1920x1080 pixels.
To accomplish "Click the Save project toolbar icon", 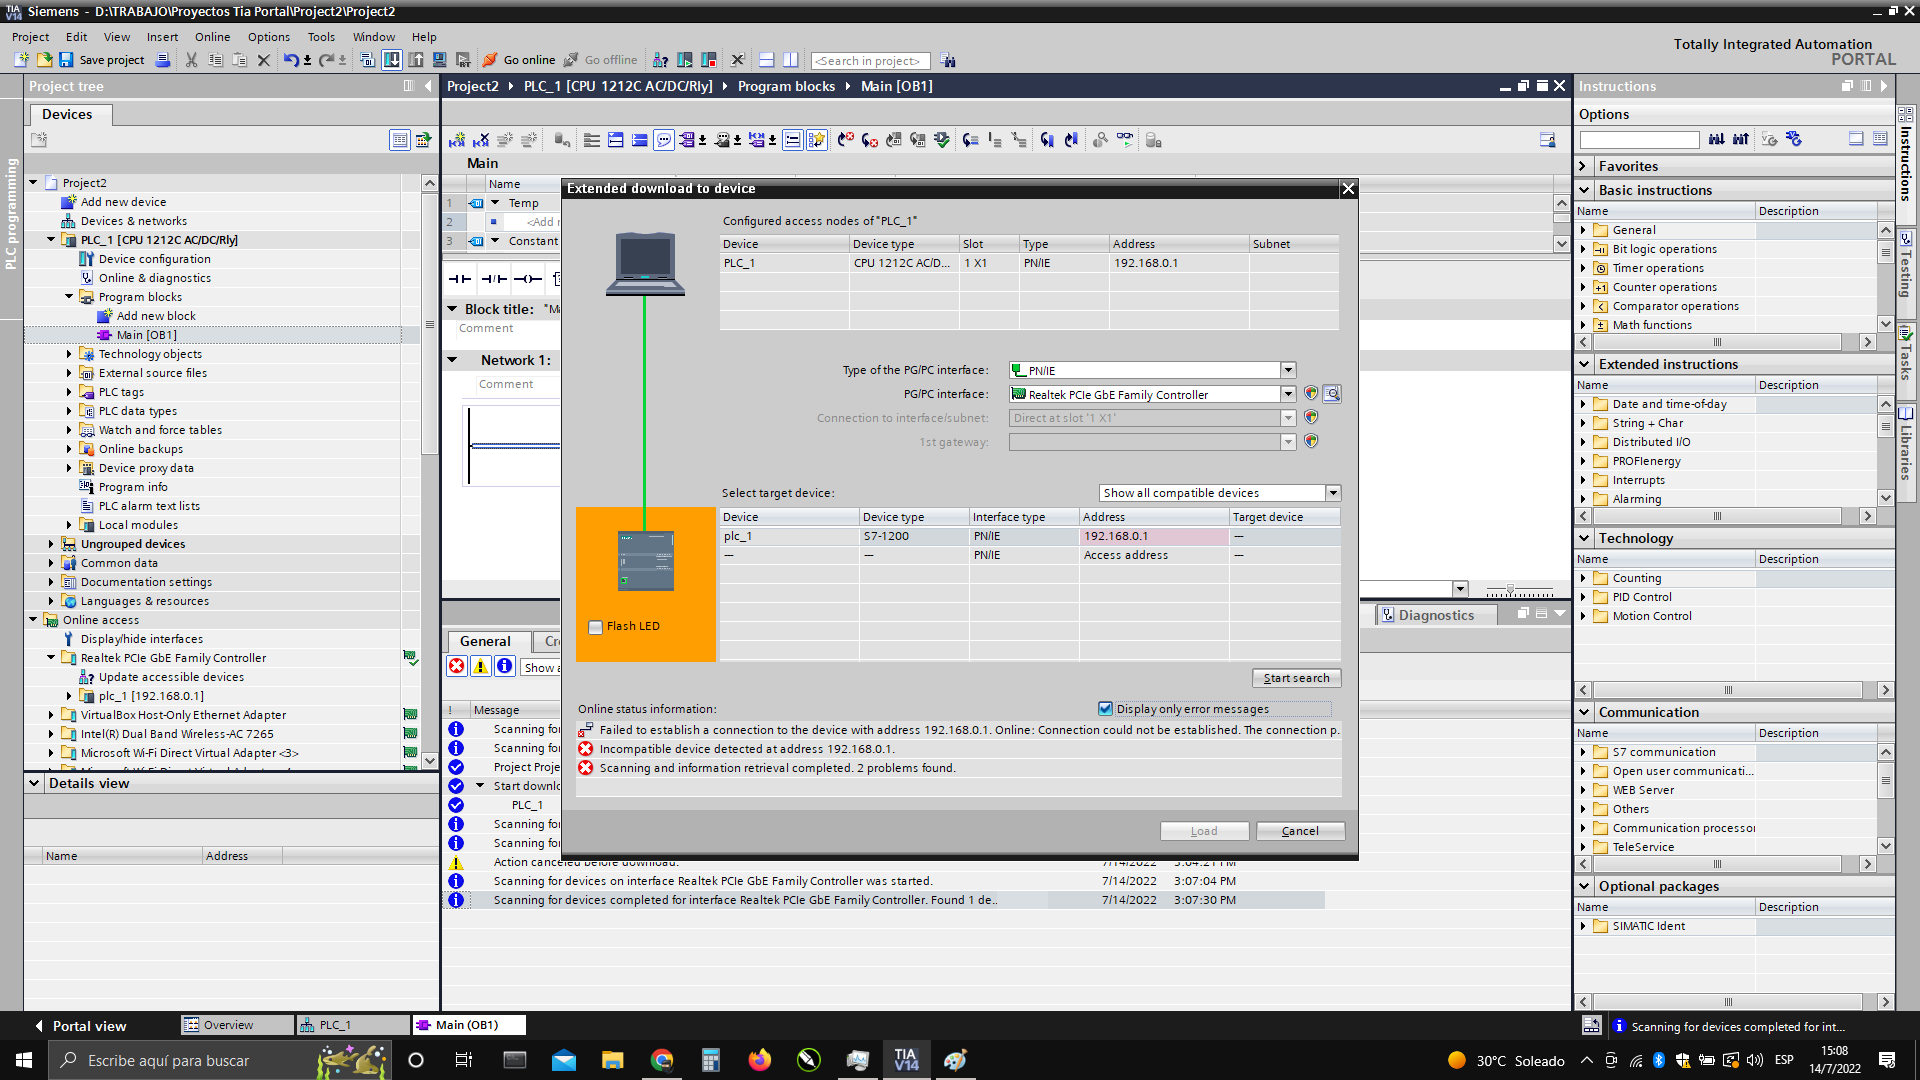I will pos(66,60).
